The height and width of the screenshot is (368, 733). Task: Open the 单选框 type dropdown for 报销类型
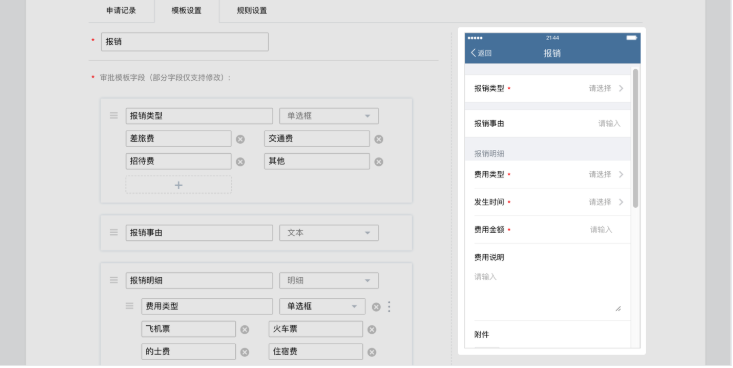click(329, 116)
